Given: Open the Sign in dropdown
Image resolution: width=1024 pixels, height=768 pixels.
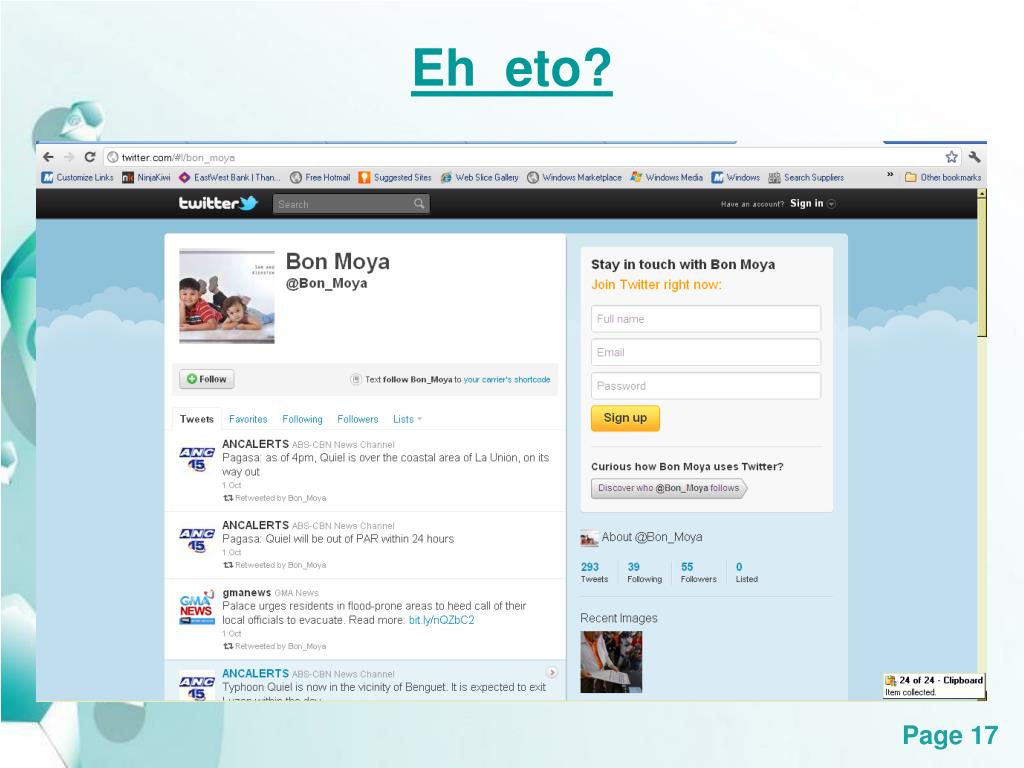Looking at the screenshot, I should 812,204.
